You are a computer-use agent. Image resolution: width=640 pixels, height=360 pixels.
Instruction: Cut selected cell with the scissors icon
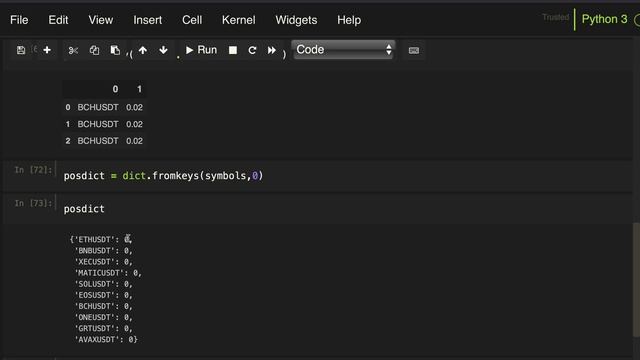[x=73, y=50]
